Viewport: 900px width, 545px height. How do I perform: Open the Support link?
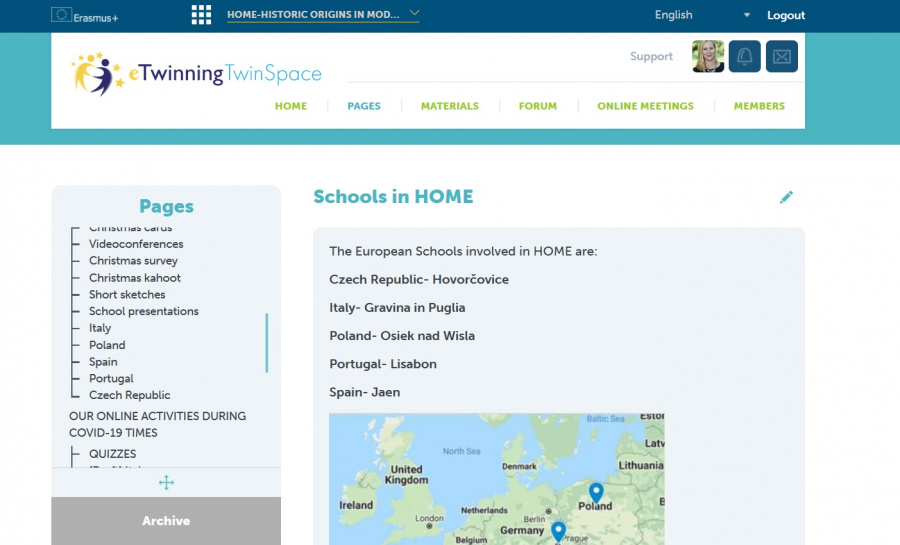click(651, 56)
